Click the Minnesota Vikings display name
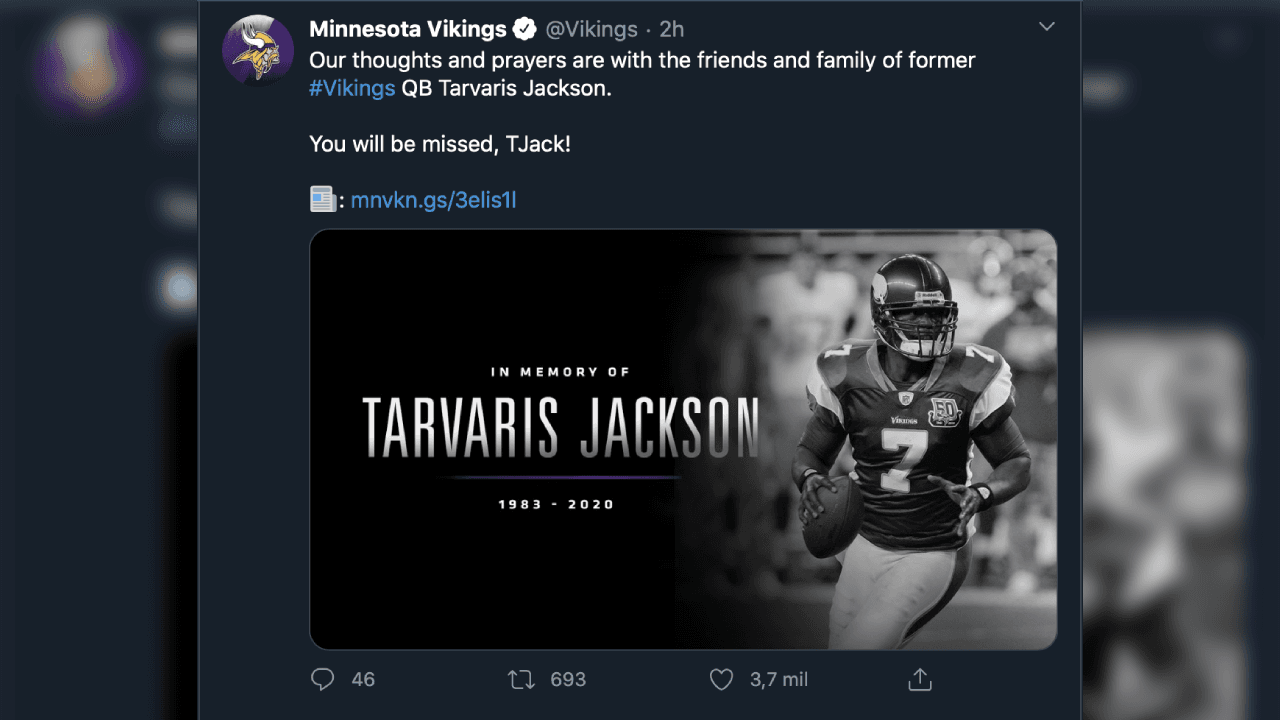The image size is (1280, 720). click(408, 29)
